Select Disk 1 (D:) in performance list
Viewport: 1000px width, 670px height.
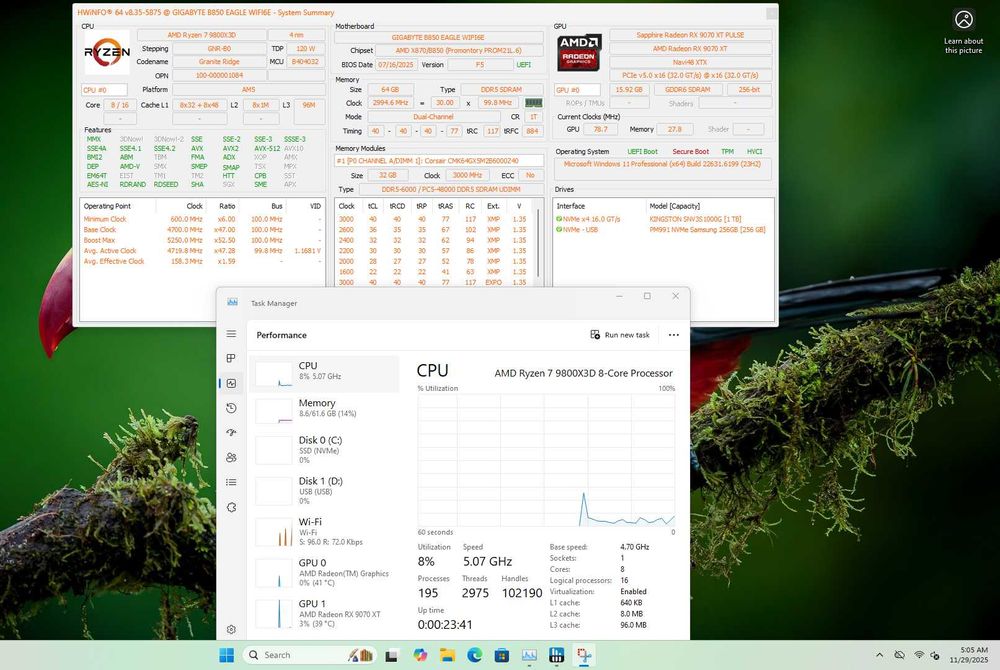pyautogui.click(x=325, y=490)
